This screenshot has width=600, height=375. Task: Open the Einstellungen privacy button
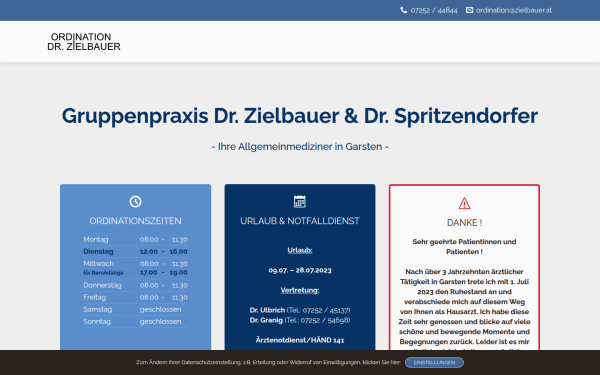[434, 362]
